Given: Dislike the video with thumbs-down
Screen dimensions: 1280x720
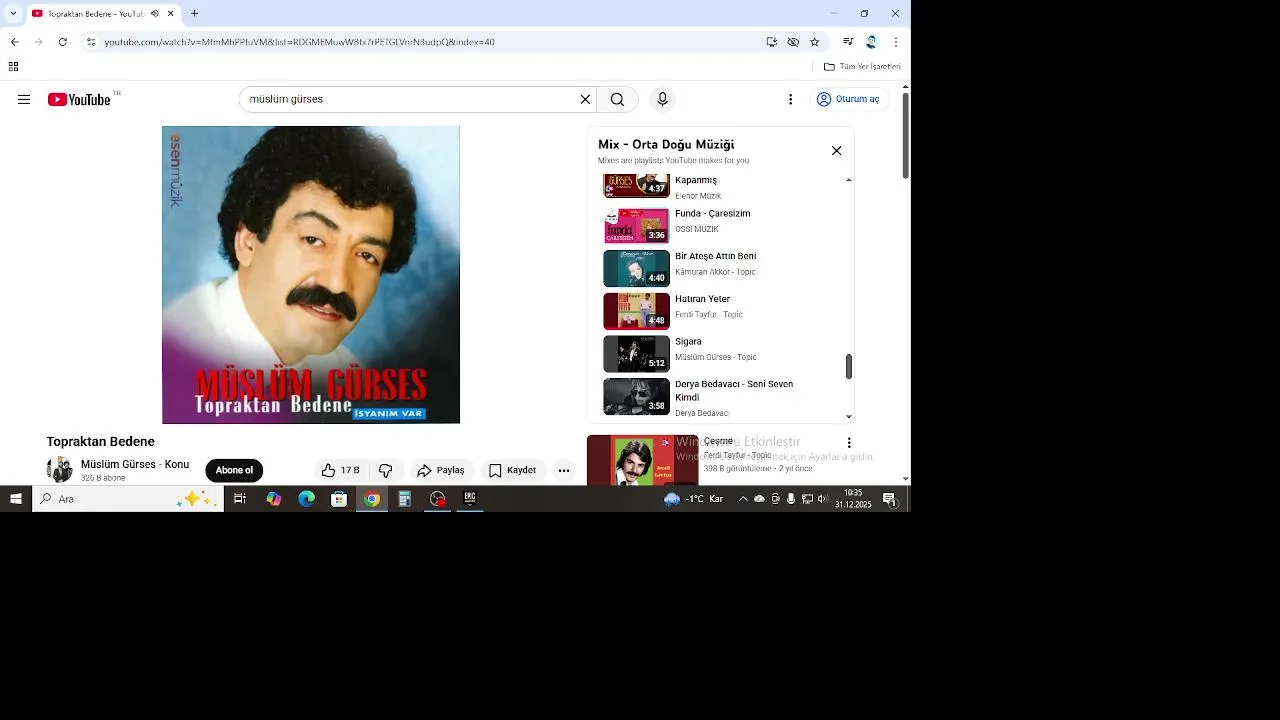Looking at the screenshot, I should coord(385,470).
